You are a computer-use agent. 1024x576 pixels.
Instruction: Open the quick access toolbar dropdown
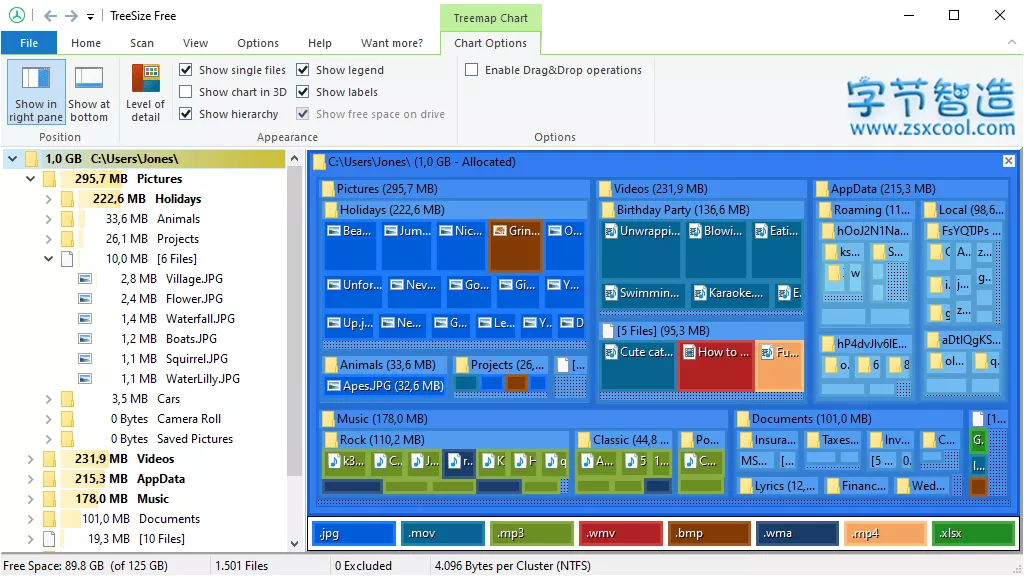[x=90, y=16]
